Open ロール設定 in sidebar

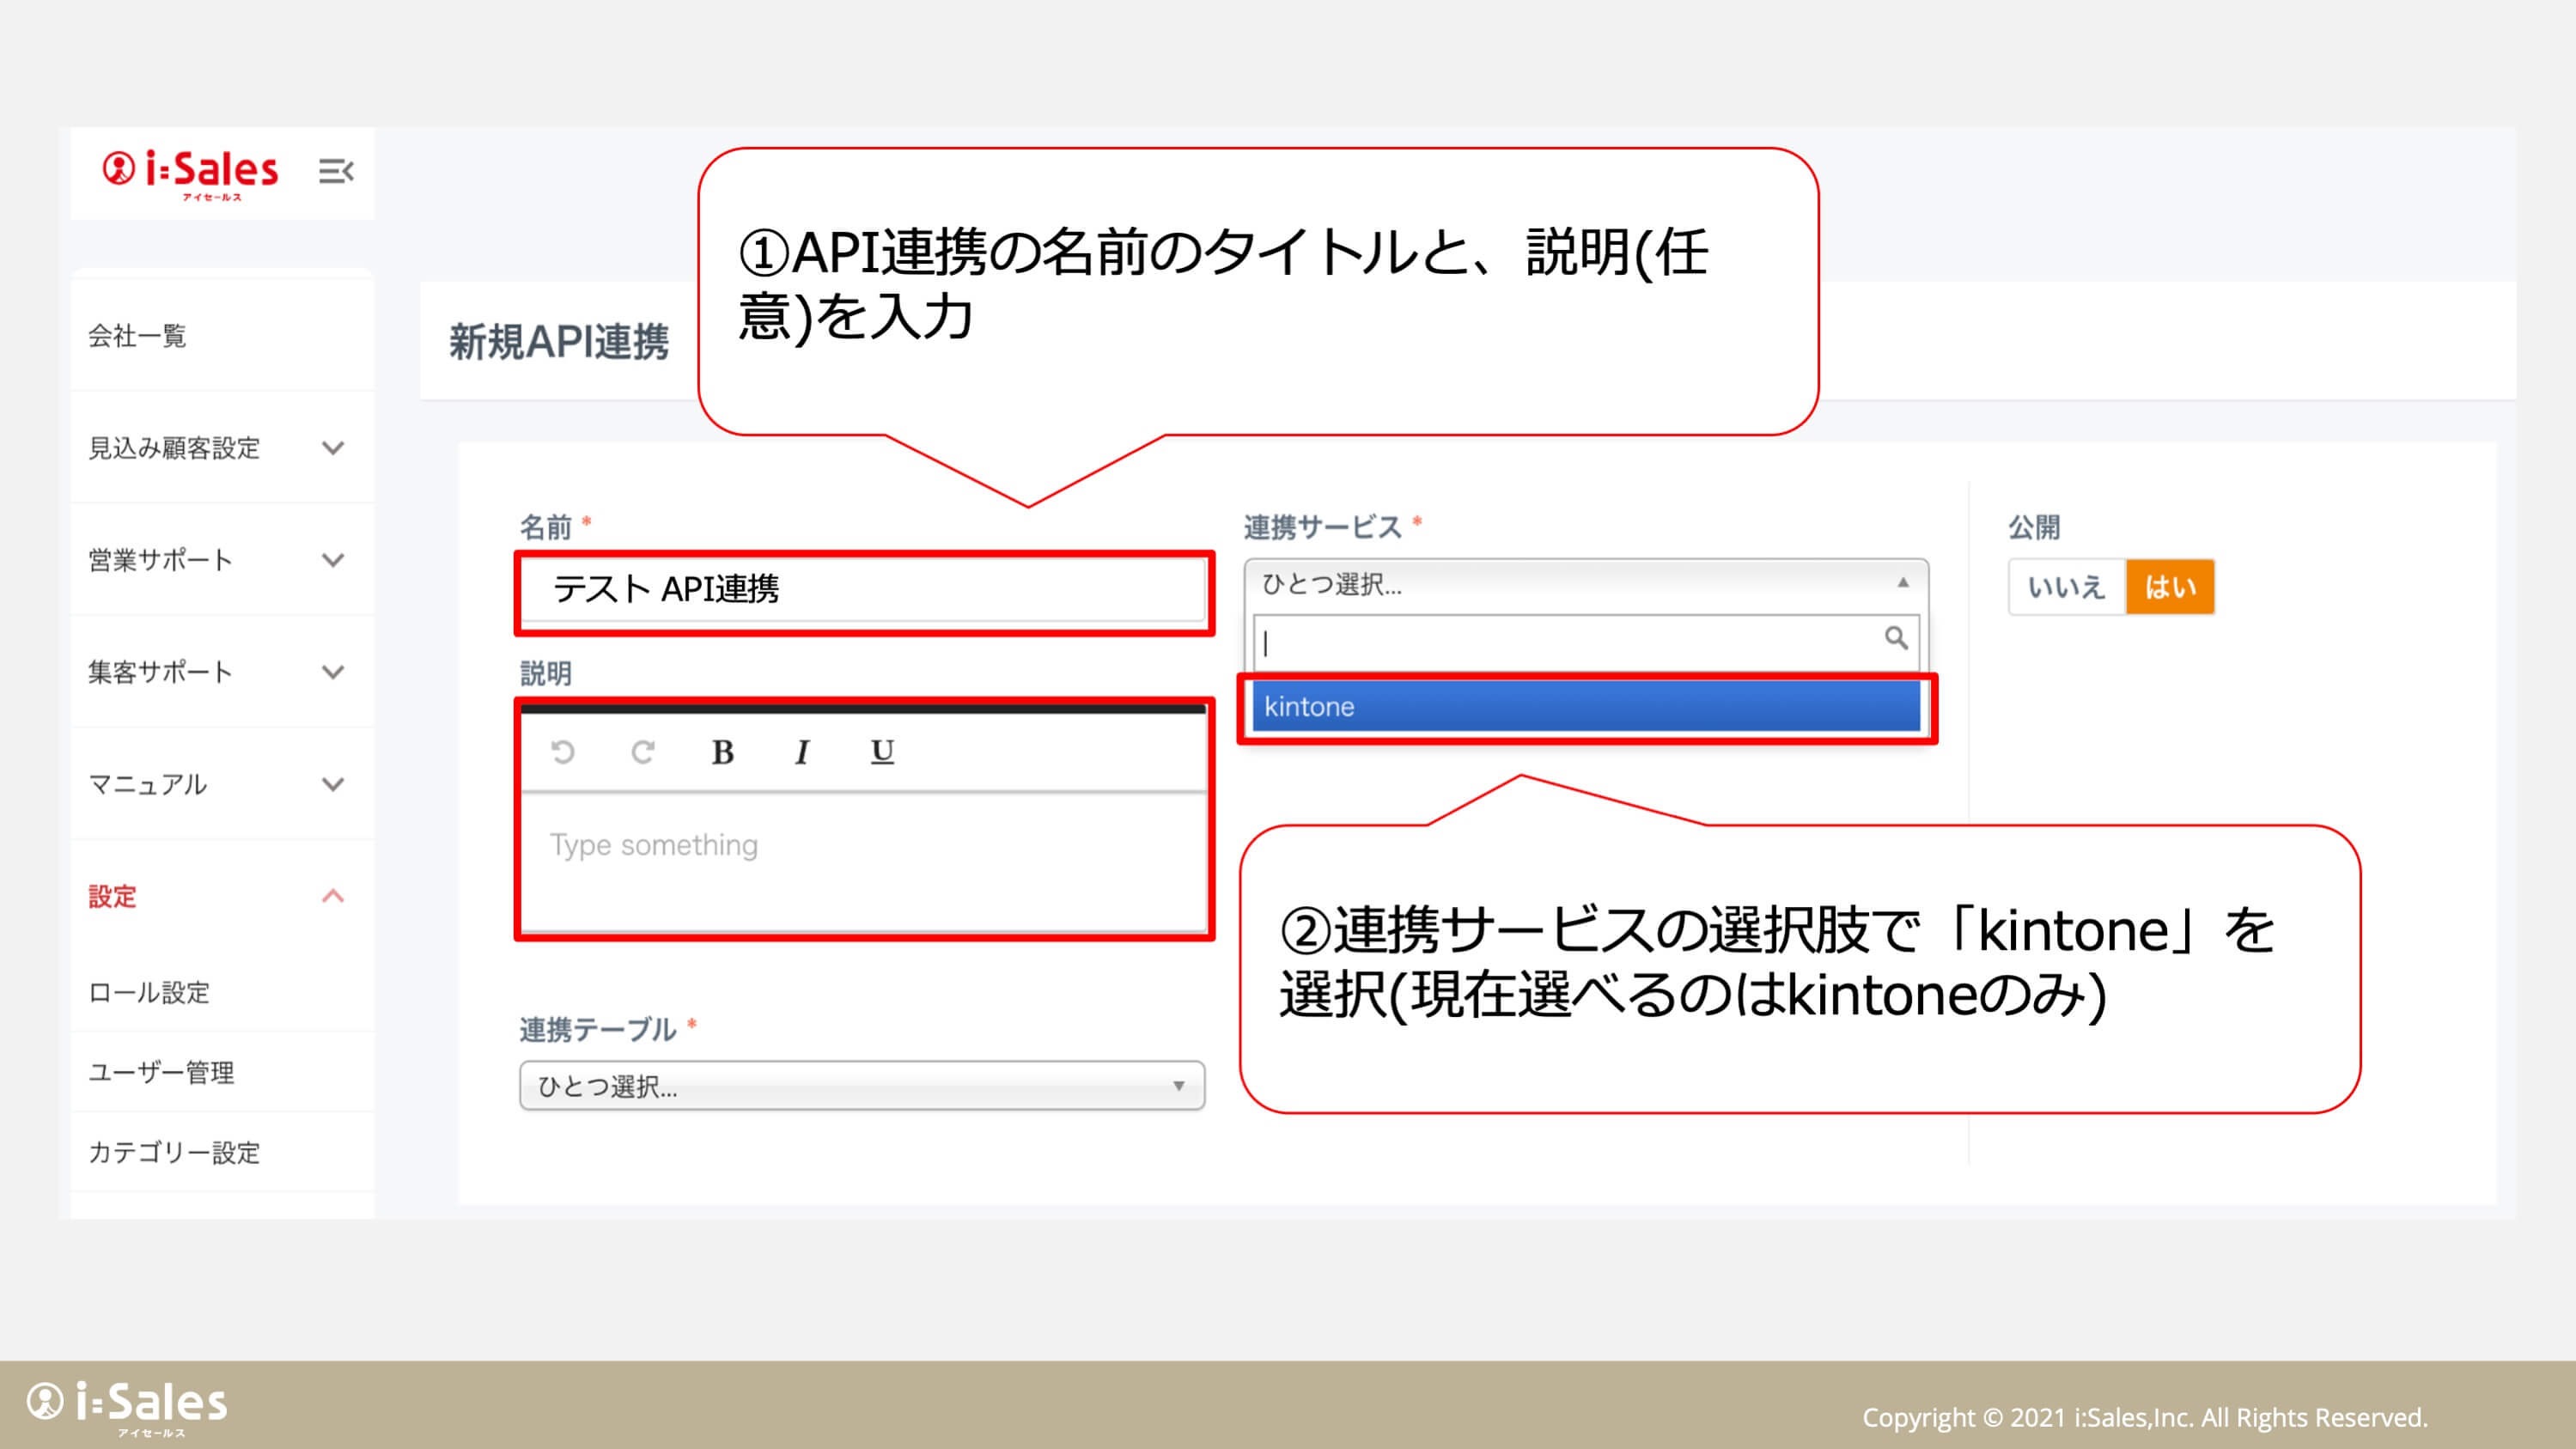point(150,992)
